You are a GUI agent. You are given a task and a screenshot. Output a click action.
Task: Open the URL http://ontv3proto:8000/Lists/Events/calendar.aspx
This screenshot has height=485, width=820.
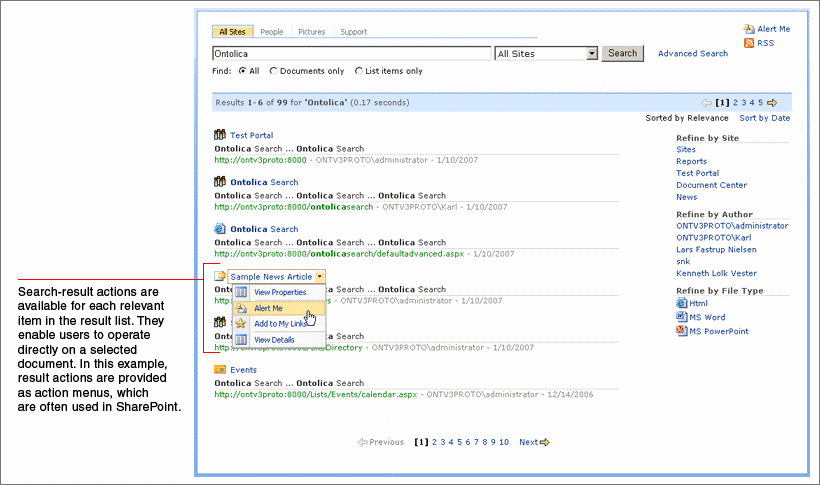[316, 394]
